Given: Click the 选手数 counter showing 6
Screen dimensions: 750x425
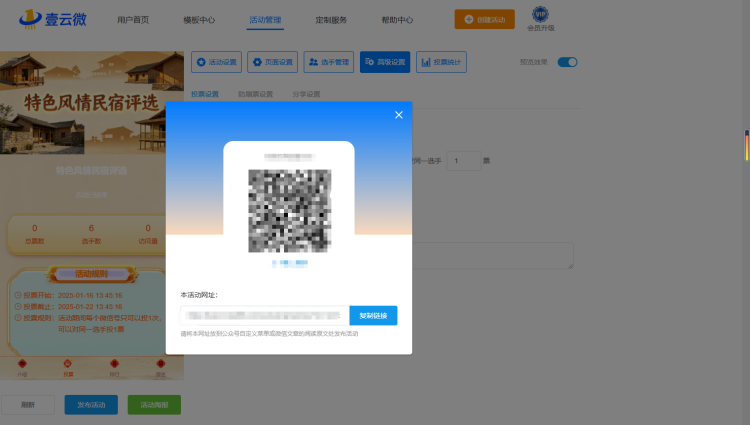Looking at the screenshot, I should pos(91,234).
